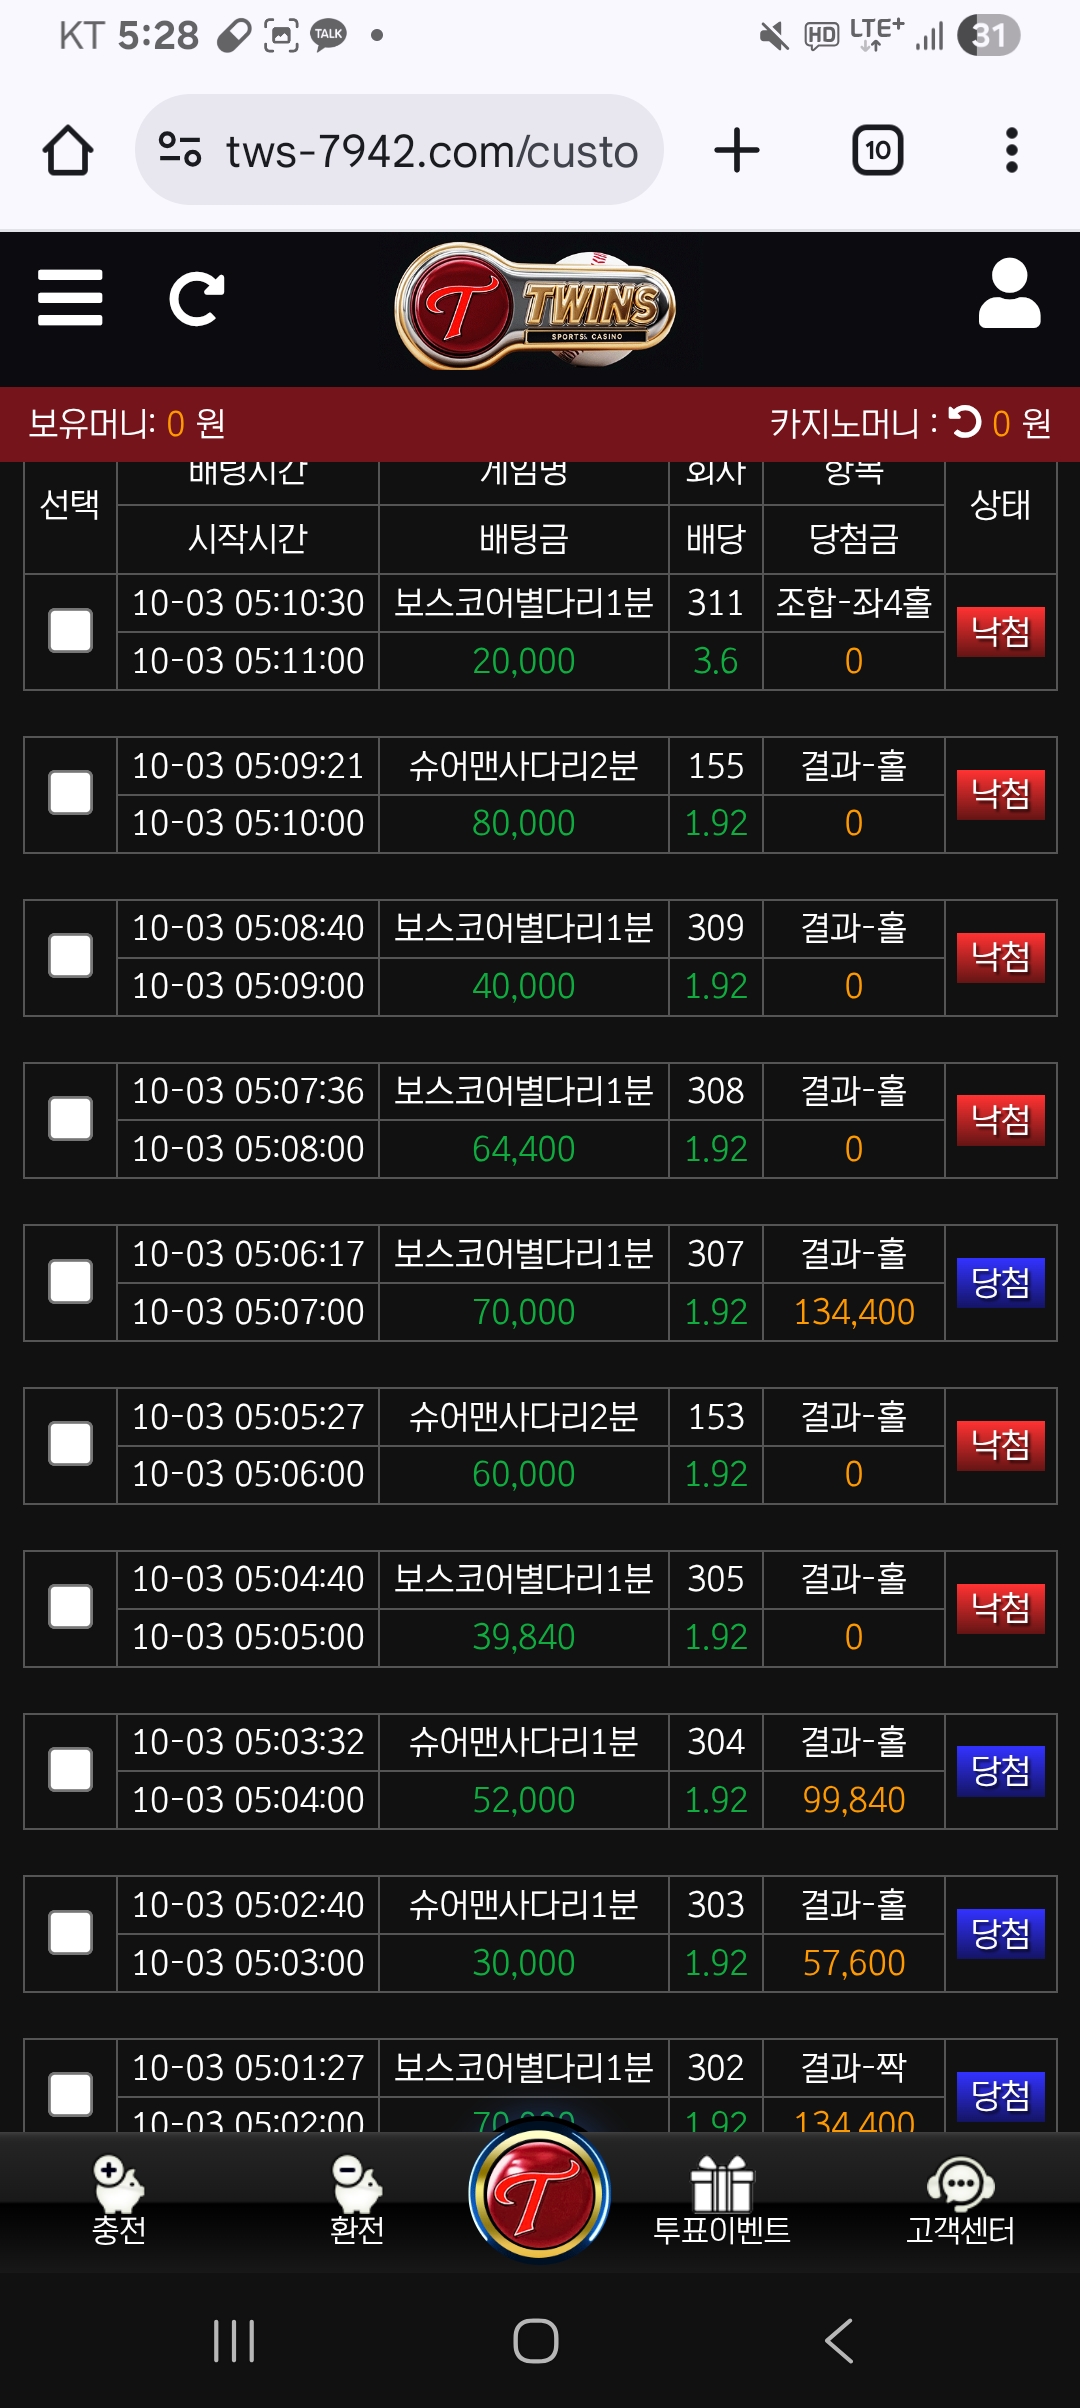The height and width of the screenshot is (2408, 1080).
Task: Tap the URL address field
Action: pyautogui.click(x=432, y=151)
